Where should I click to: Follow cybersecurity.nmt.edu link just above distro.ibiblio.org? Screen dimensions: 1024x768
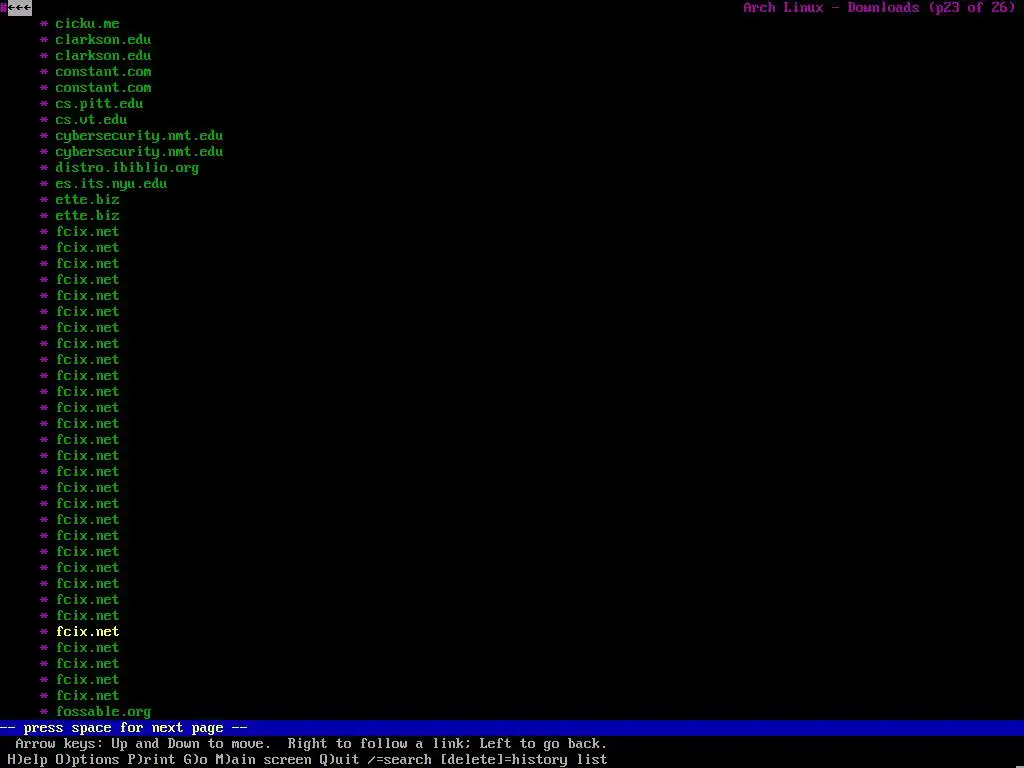[x=139, y=152]
